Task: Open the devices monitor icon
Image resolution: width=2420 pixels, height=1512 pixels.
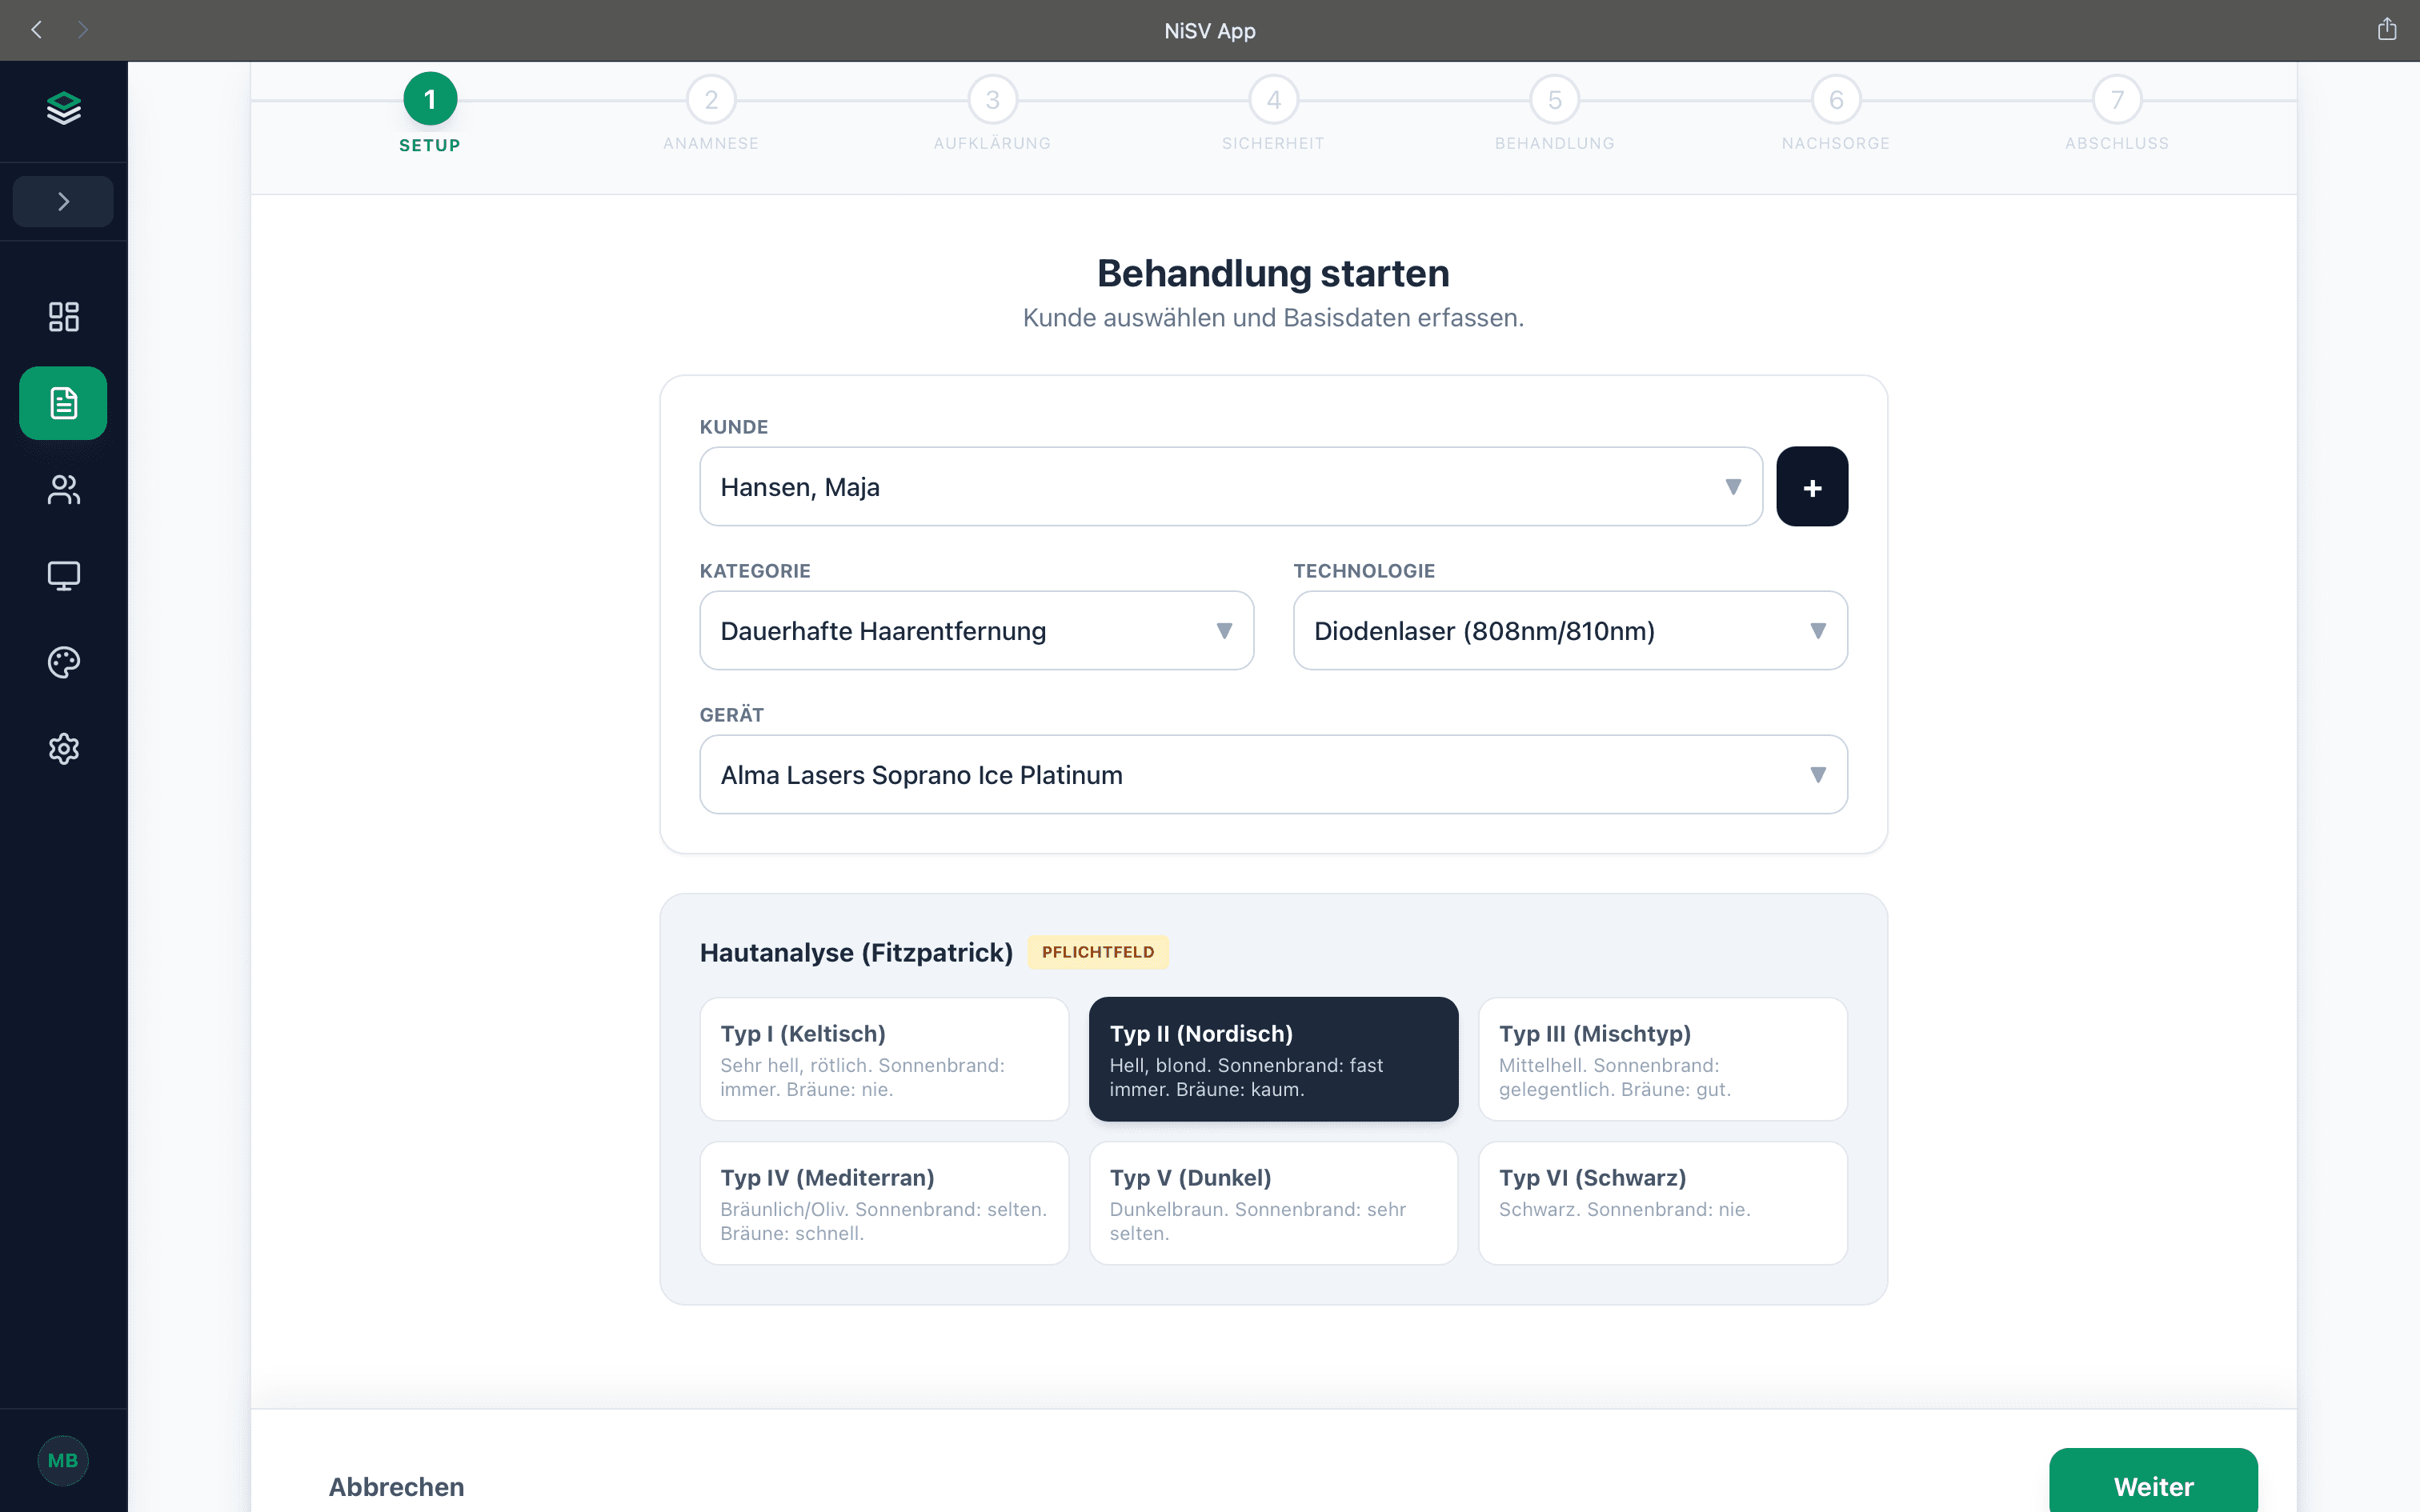Action: pyautogui.click(x=63, y=576)
